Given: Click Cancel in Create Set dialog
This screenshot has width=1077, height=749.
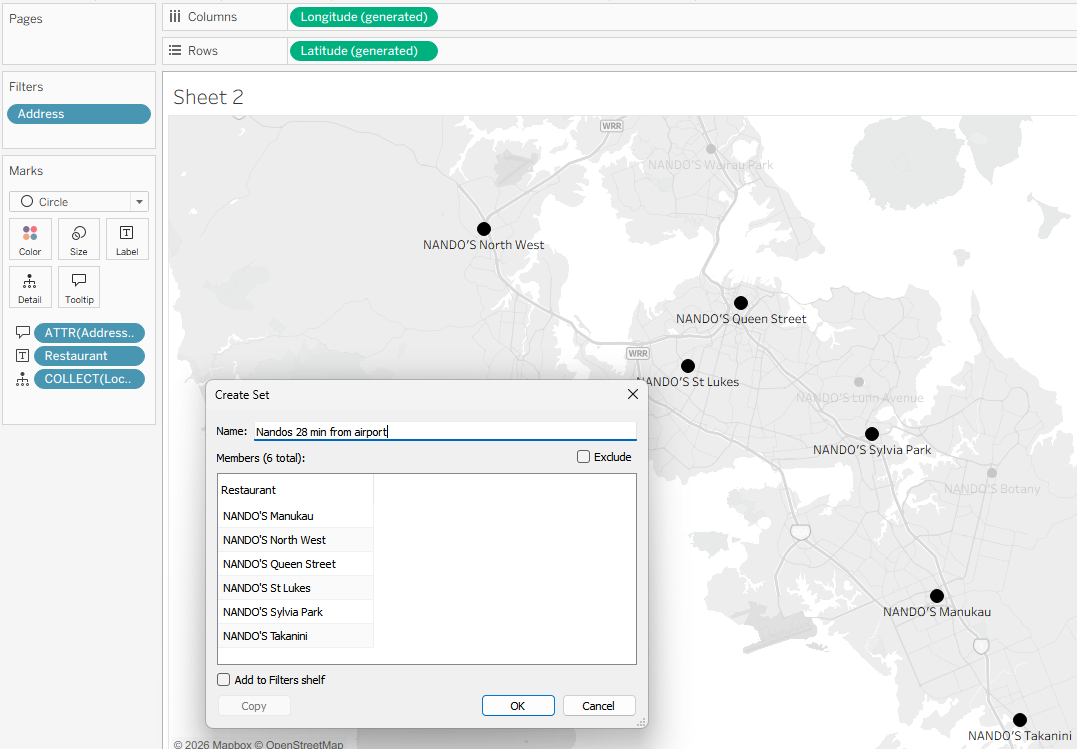Looking at the screenshot, I should point(599,706).
